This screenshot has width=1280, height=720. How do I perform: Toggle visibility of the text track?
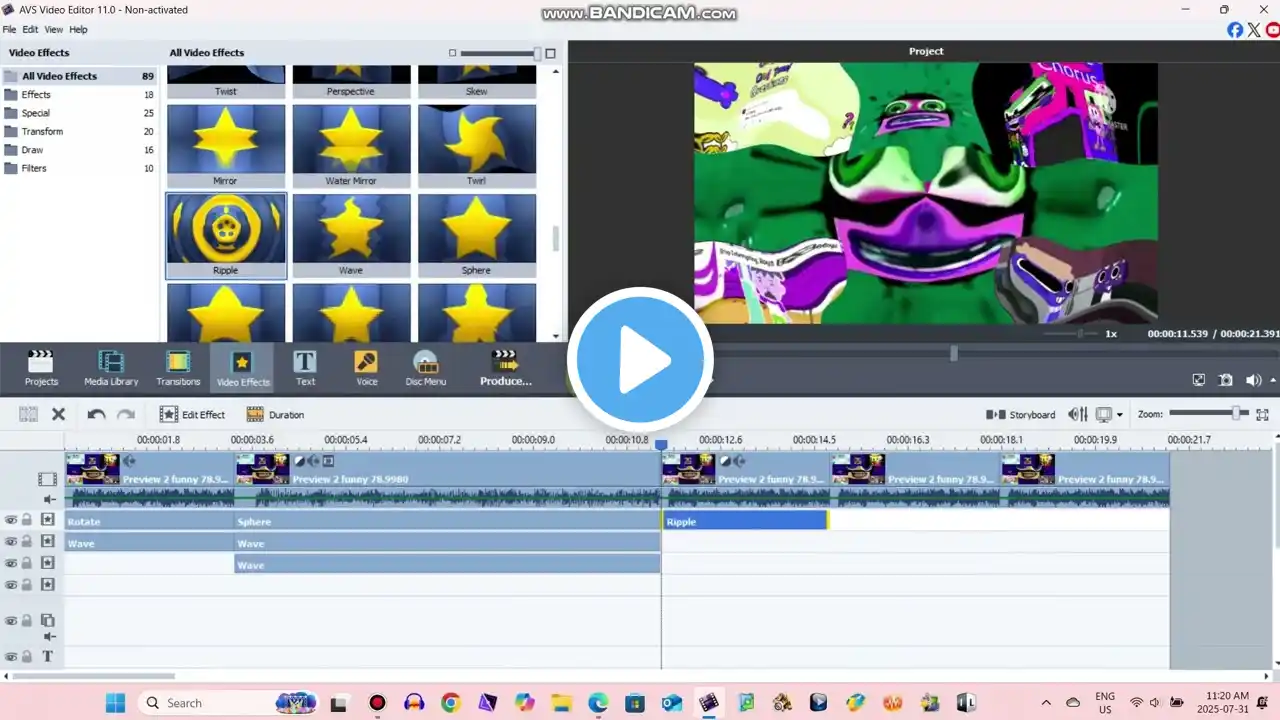pyautogui.click(x=11, y=657)
